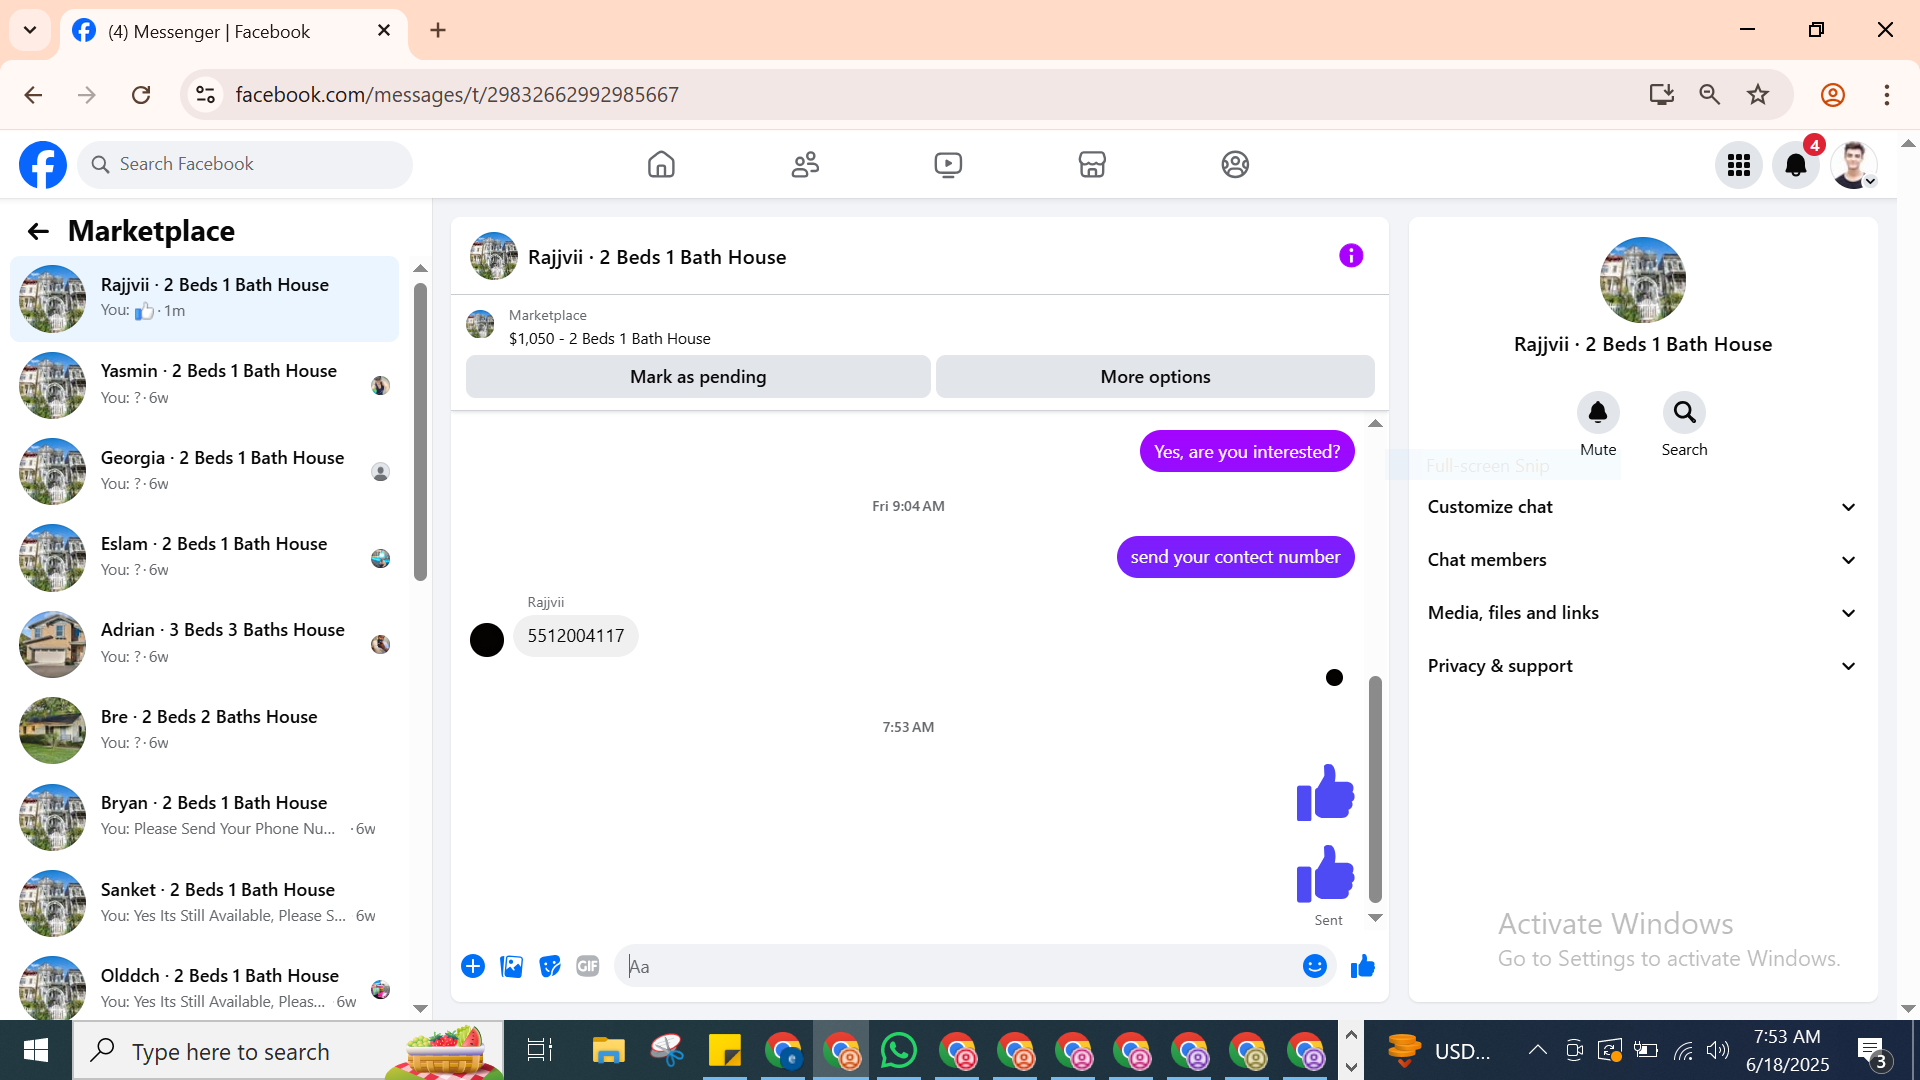Go back in browser history
Screen dimensions: 1920x1080
[33, 95]
